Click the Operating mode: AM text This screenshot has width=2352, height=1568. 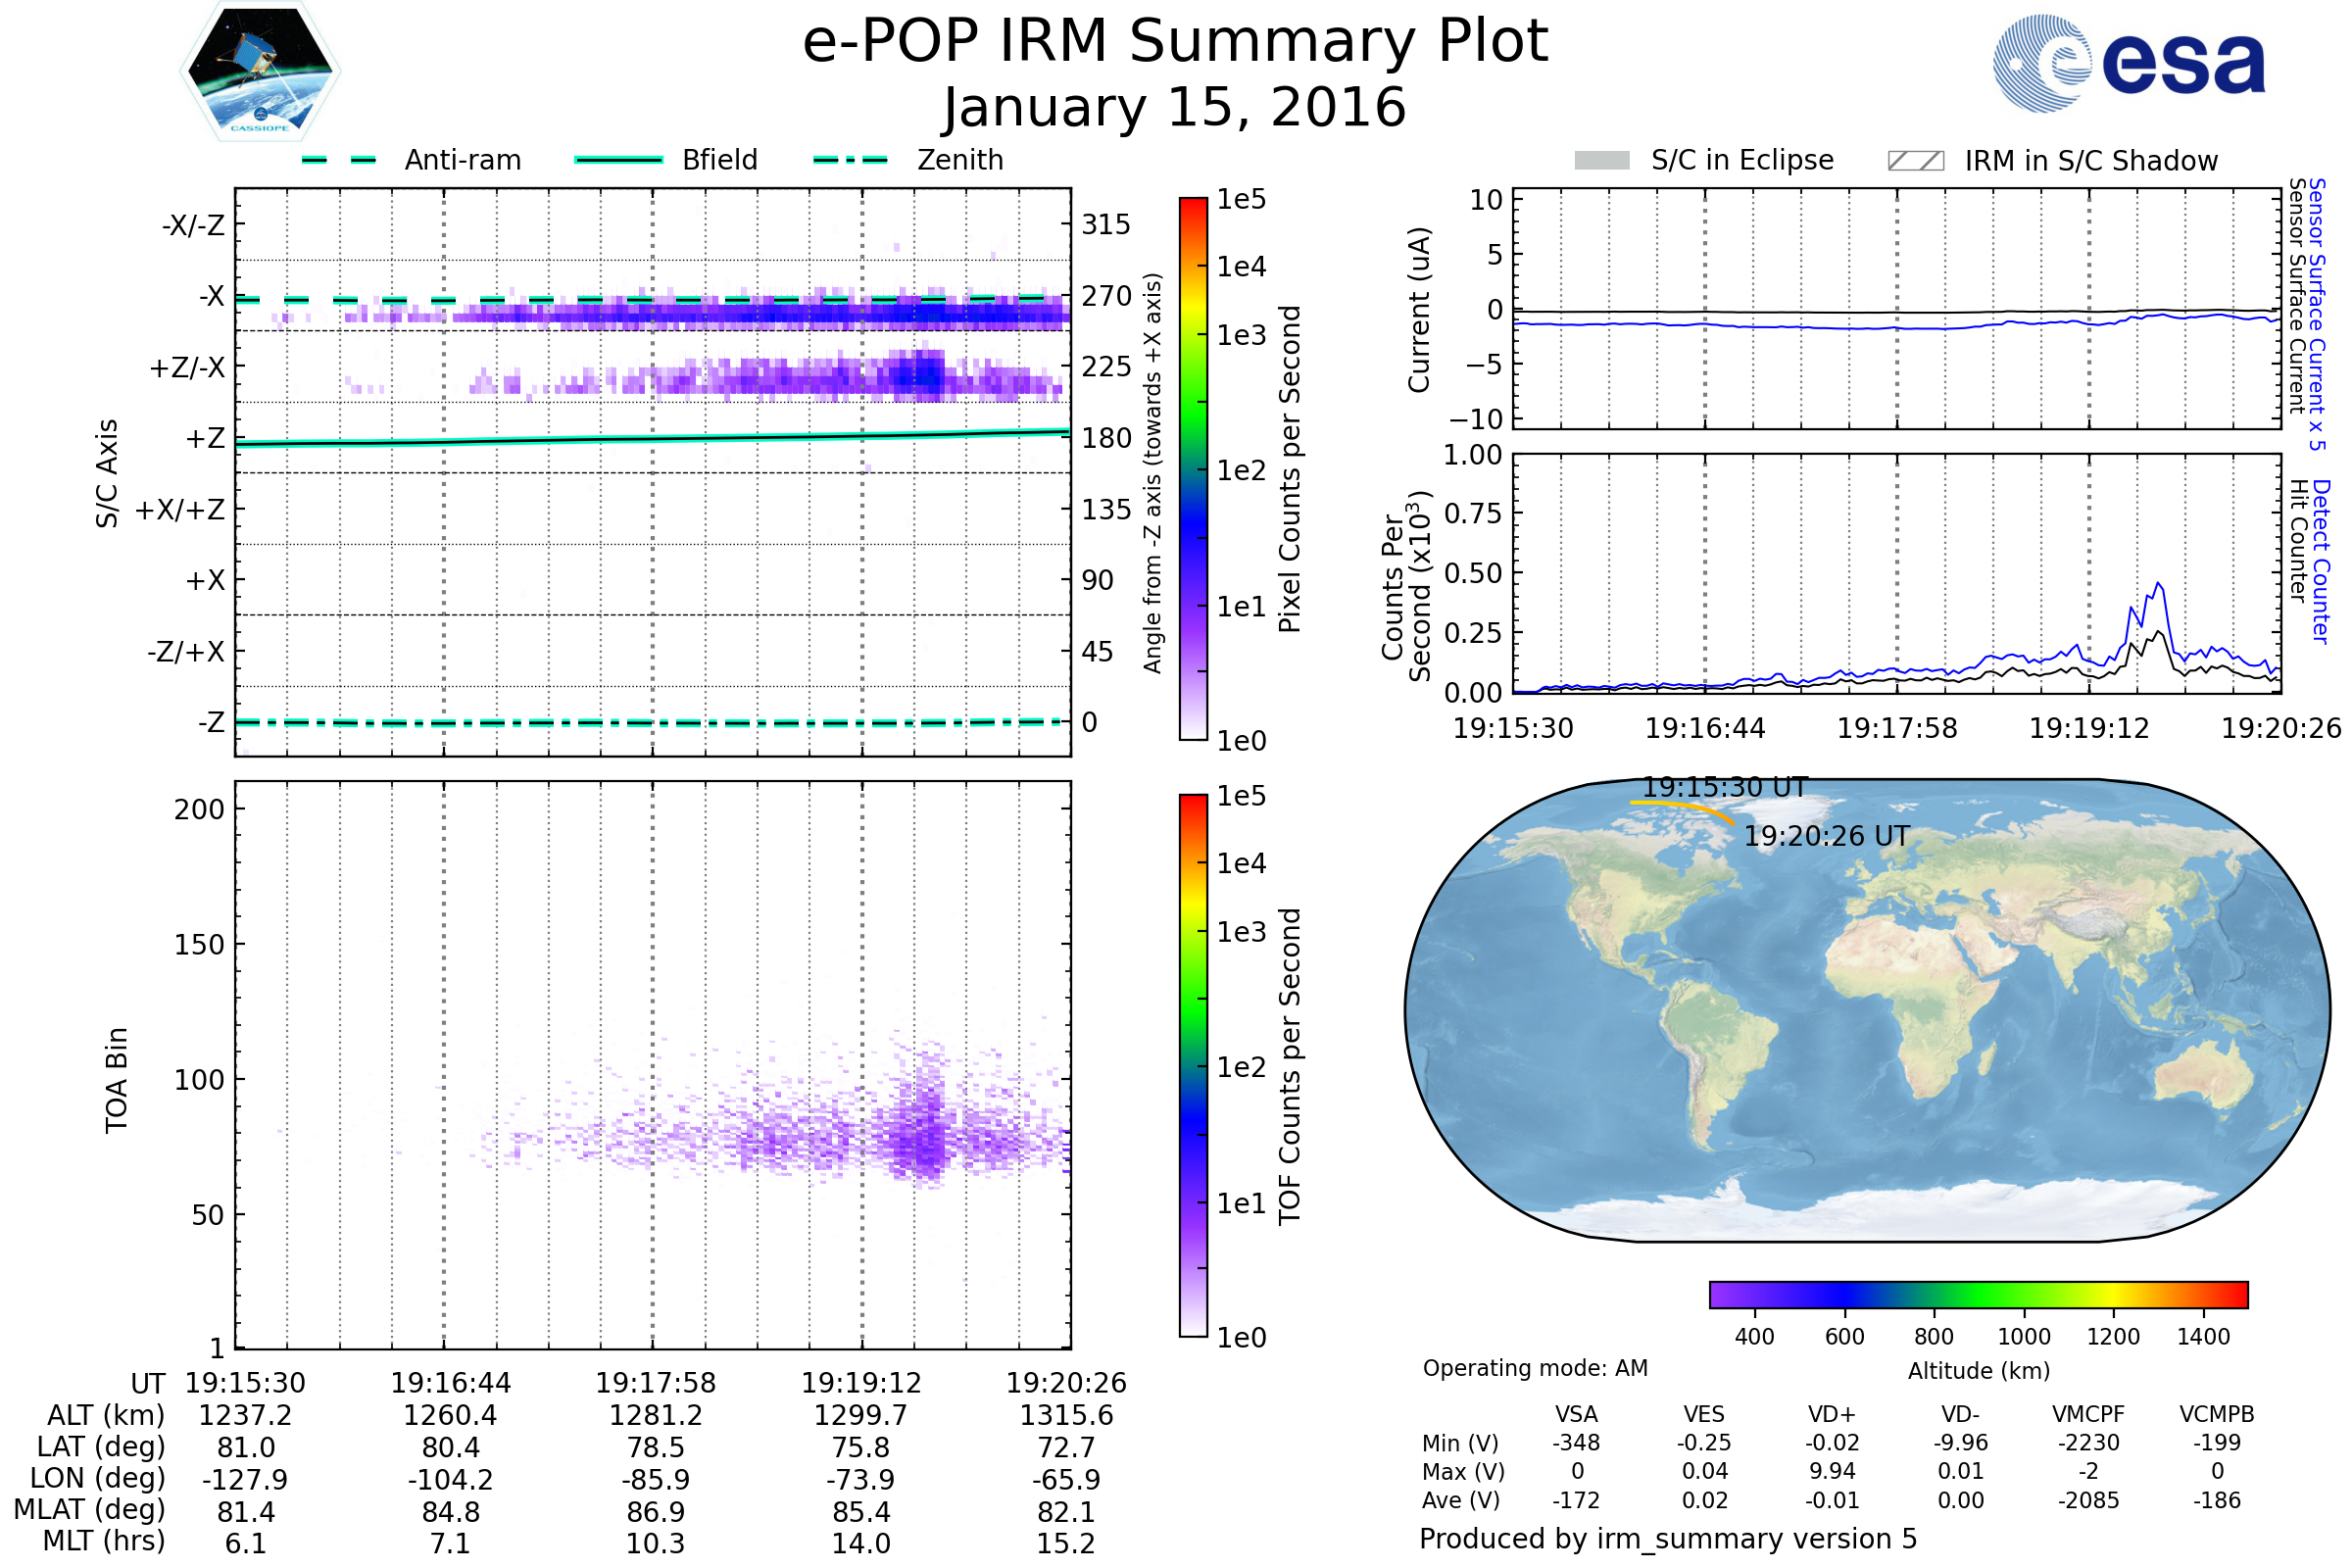coord(1535,1368)
